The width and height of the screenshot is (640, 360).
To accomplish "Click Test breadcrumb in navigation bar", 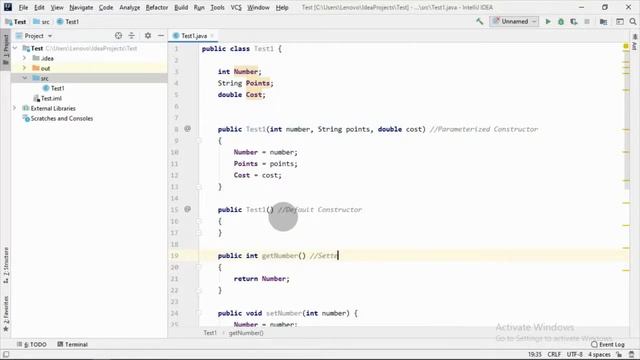I will point(16,22).
